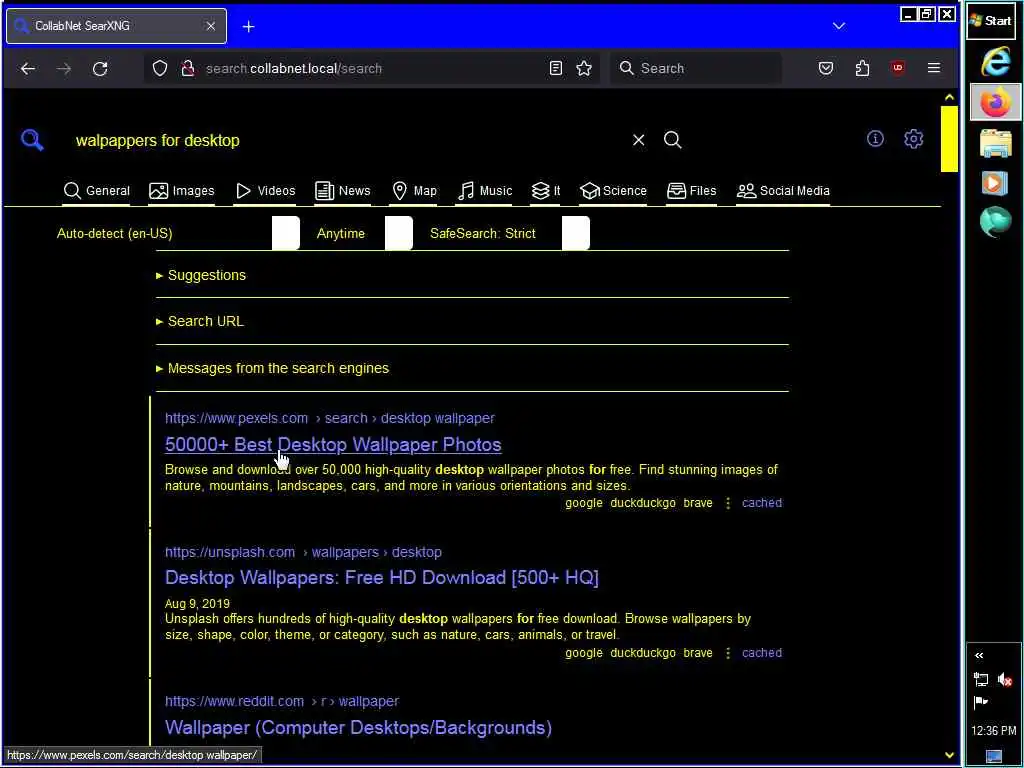Viewport: 1024px width, 768px height.
Task: Close the CollabNet SearXNG tab
Action: click(x=210, y=26)
